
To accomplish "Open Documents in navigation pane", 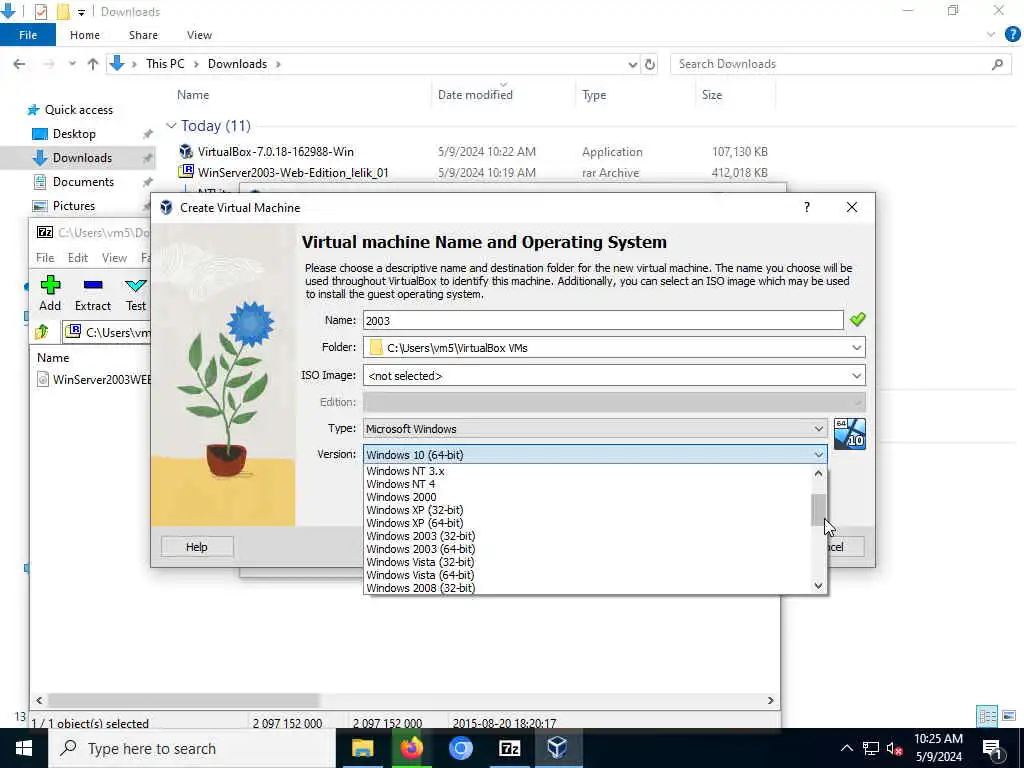I will (83, 182).
